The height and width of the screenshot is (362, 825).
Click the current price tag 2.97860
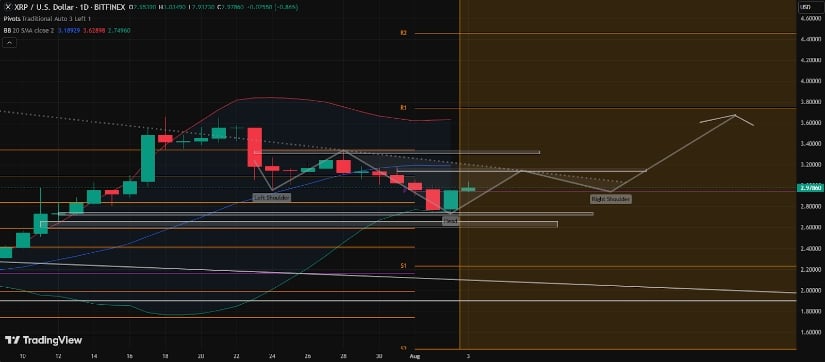point(810,187)
